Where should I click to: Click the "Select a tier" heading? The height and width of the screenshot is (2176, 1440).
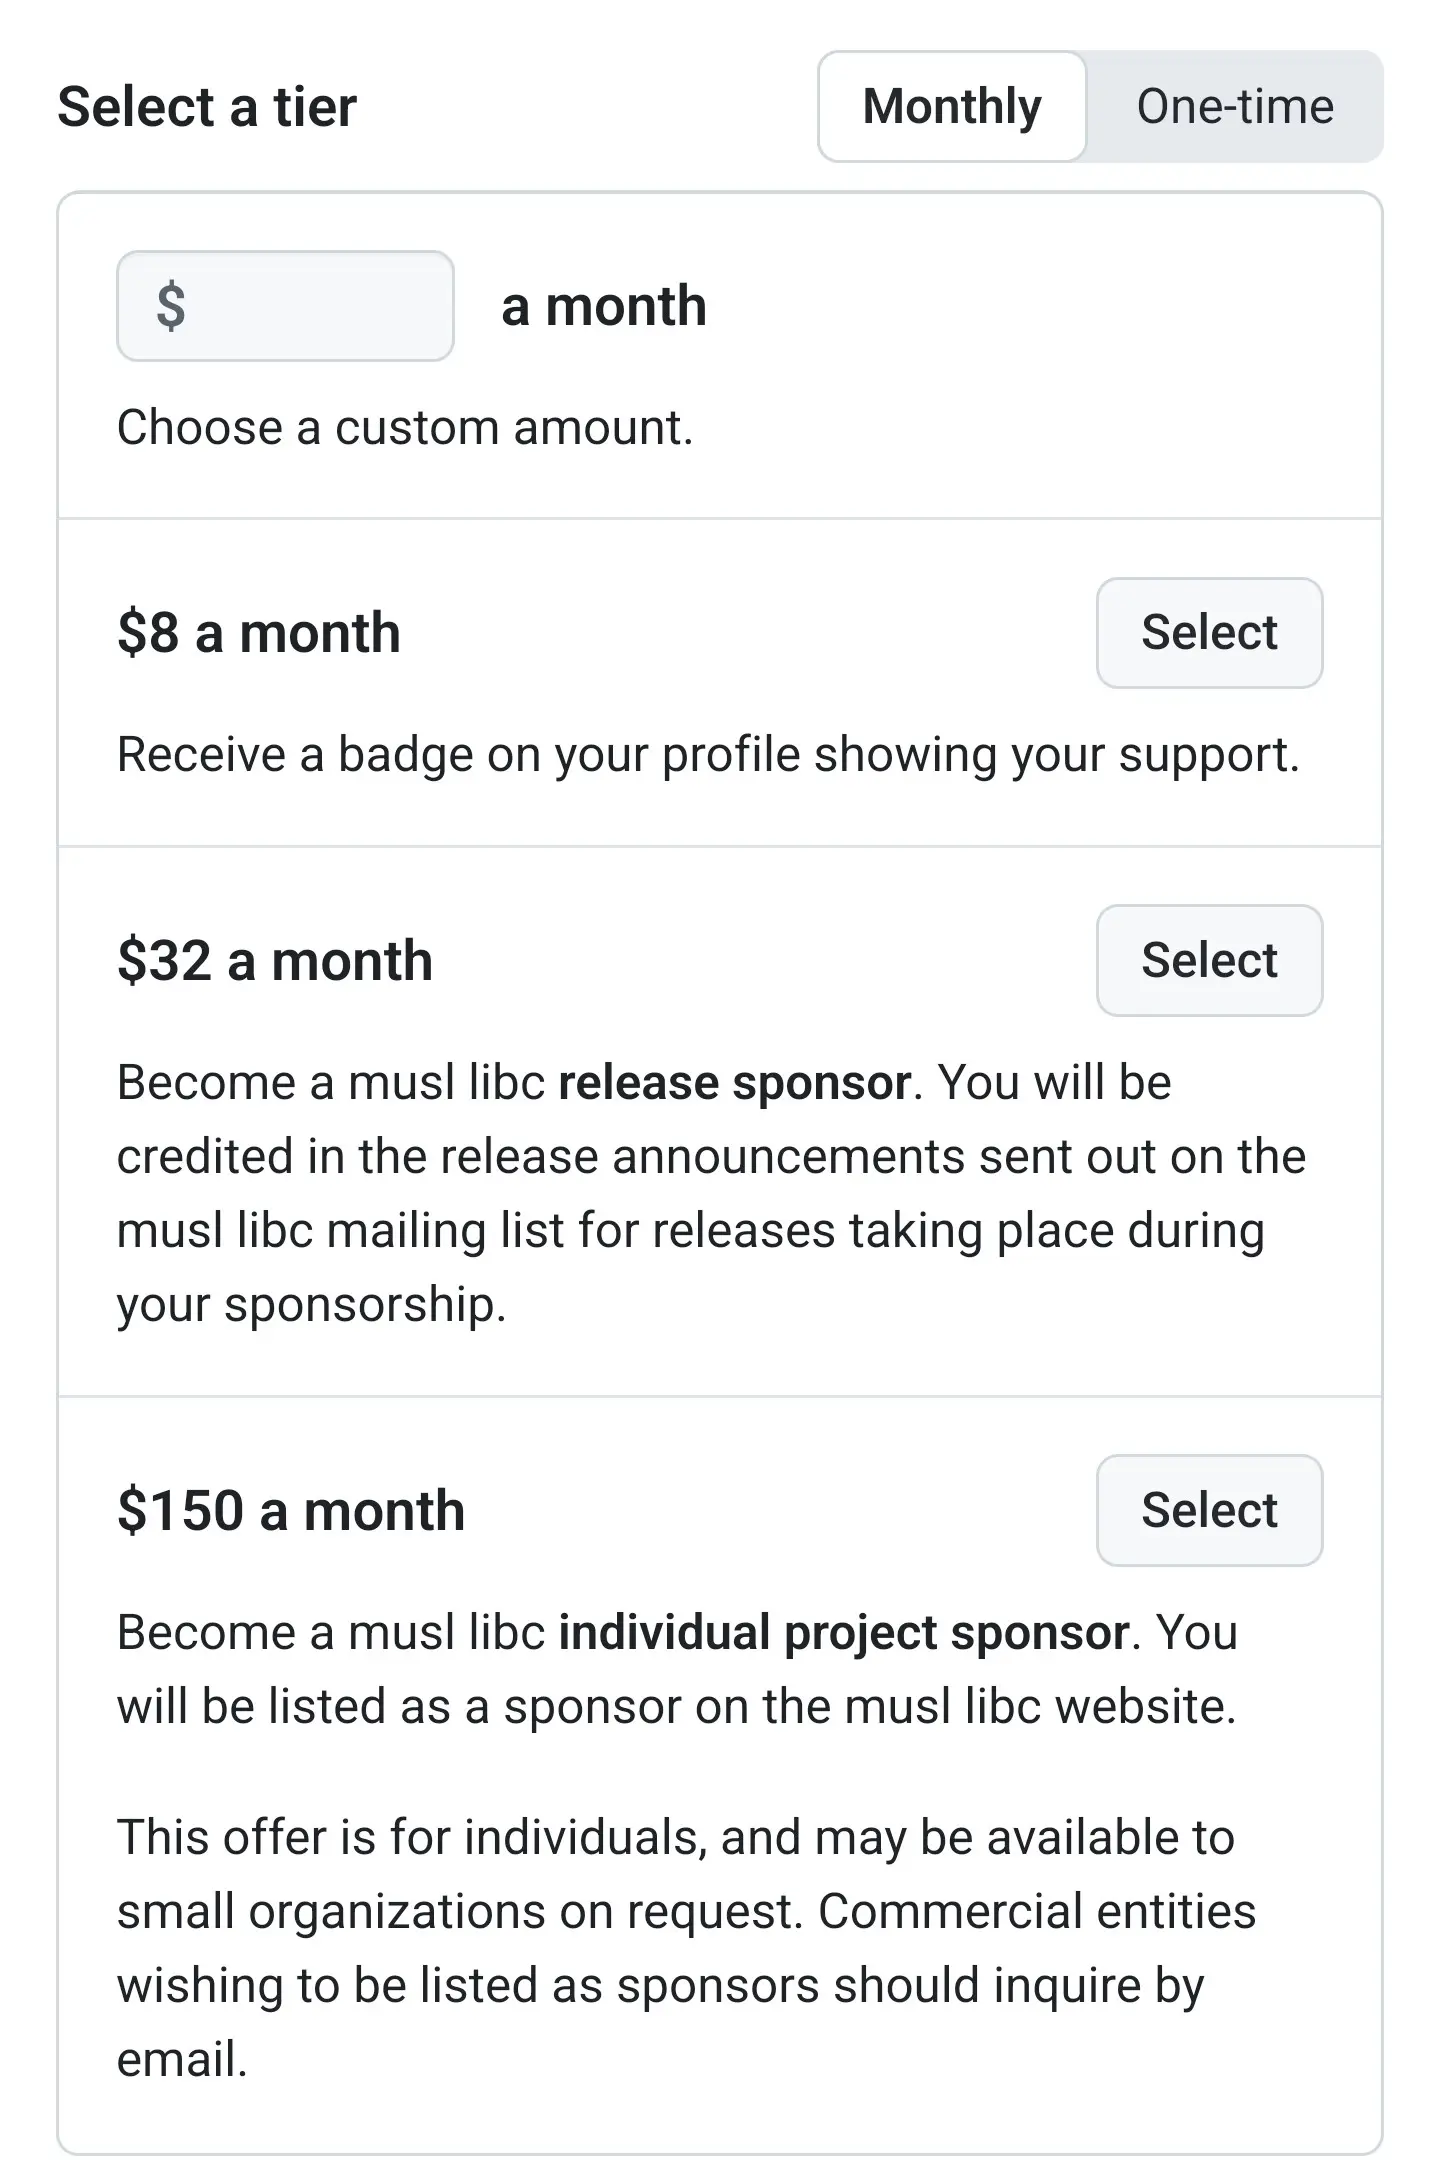(207, 107)
